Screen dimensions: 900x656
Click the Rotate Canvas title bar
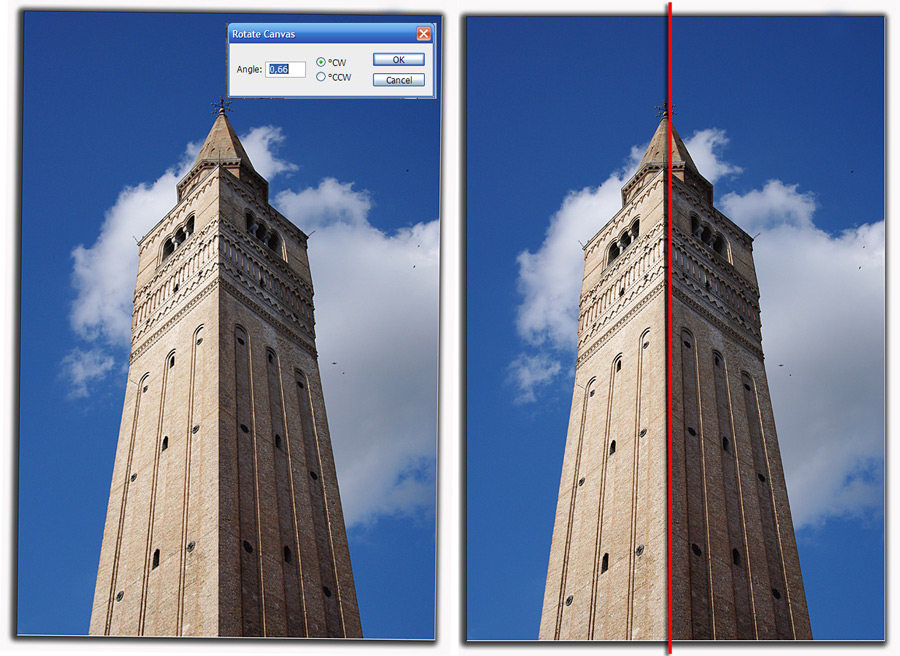[300, 33]
